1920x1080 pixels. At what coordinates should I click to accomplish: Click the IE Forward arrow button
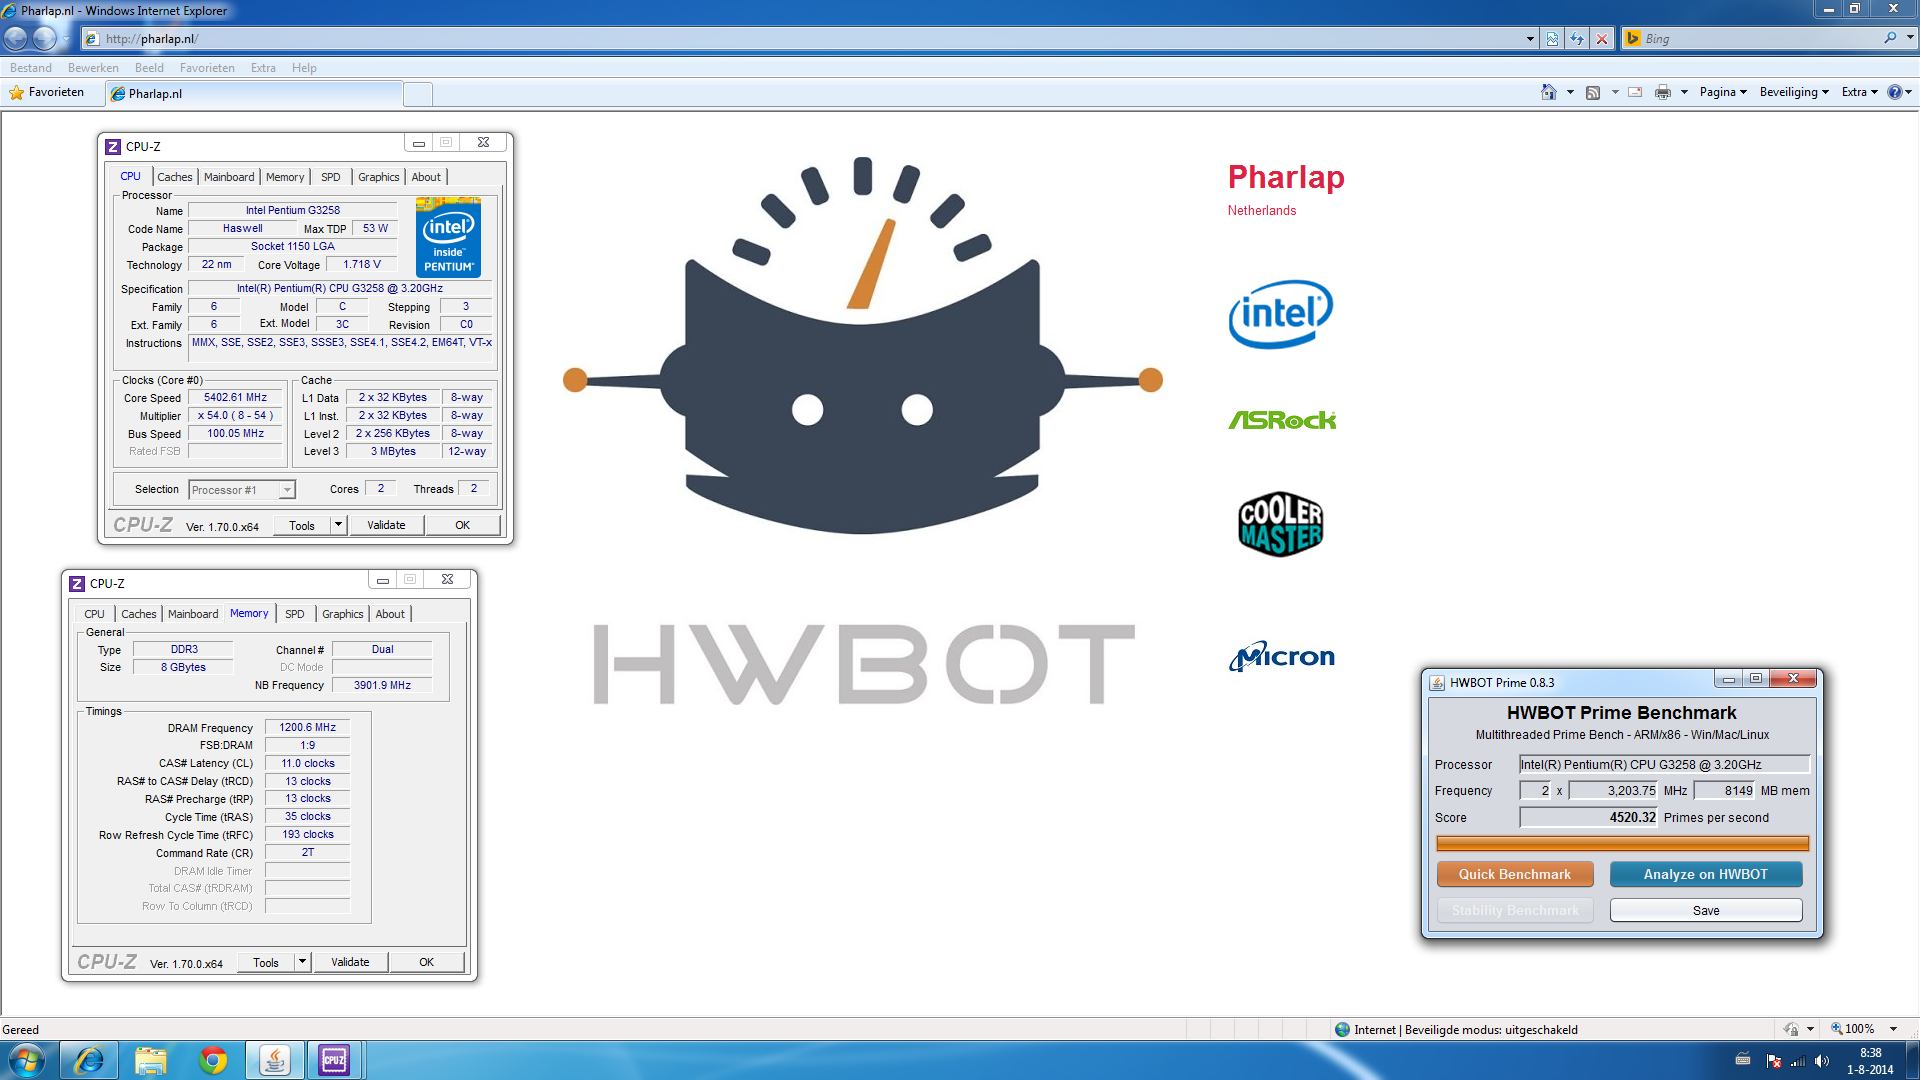tap(45, 38)
